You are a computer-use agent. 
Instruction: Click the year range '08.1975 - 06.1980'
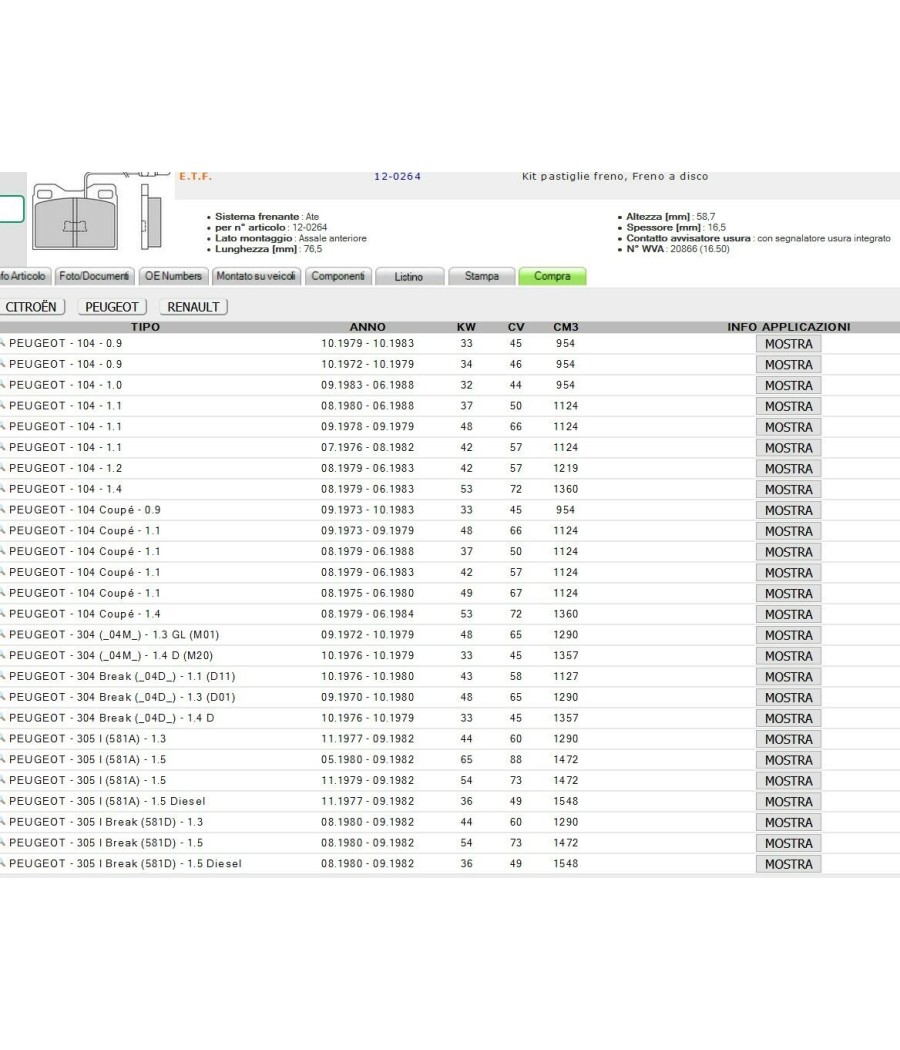click(368, 593)
